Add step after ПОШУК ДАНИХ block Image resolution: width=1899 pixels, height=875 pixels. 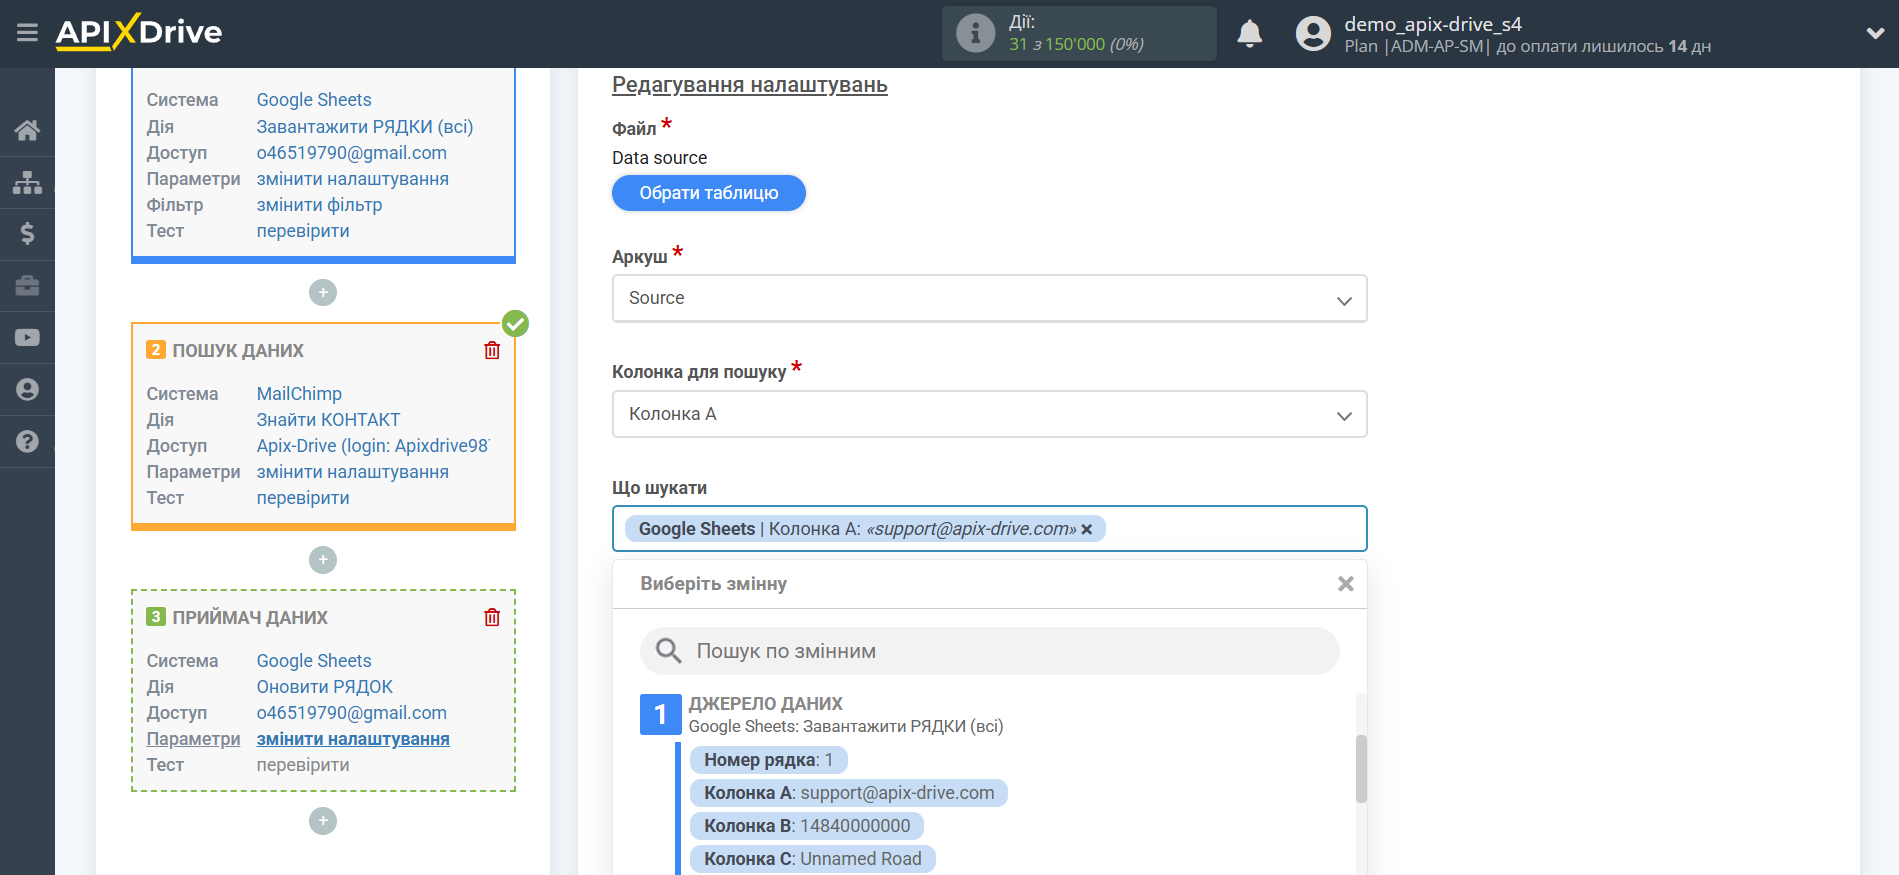click(323, 560)
